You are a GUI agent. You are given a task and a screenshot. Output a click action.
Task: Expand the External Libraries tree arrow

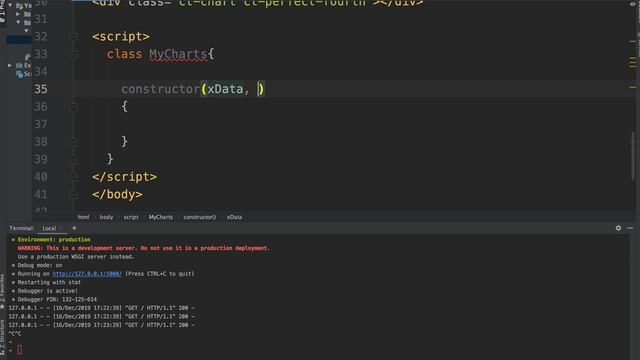click(10, 65)
